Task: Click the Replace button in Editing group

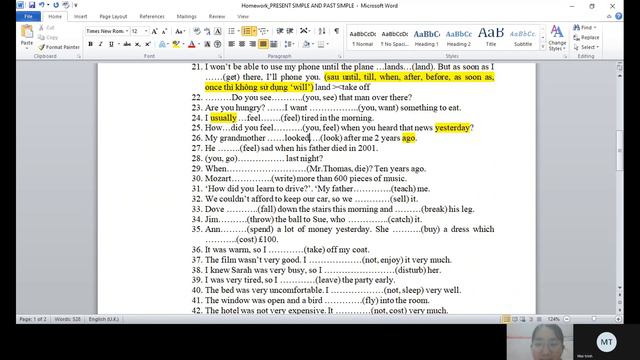Action: pos(586,38)
